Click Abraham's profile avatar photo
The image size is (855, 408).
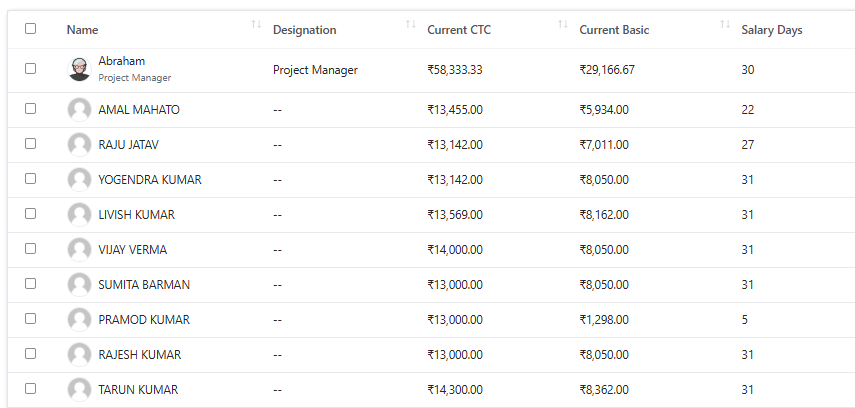pos(79,69)
